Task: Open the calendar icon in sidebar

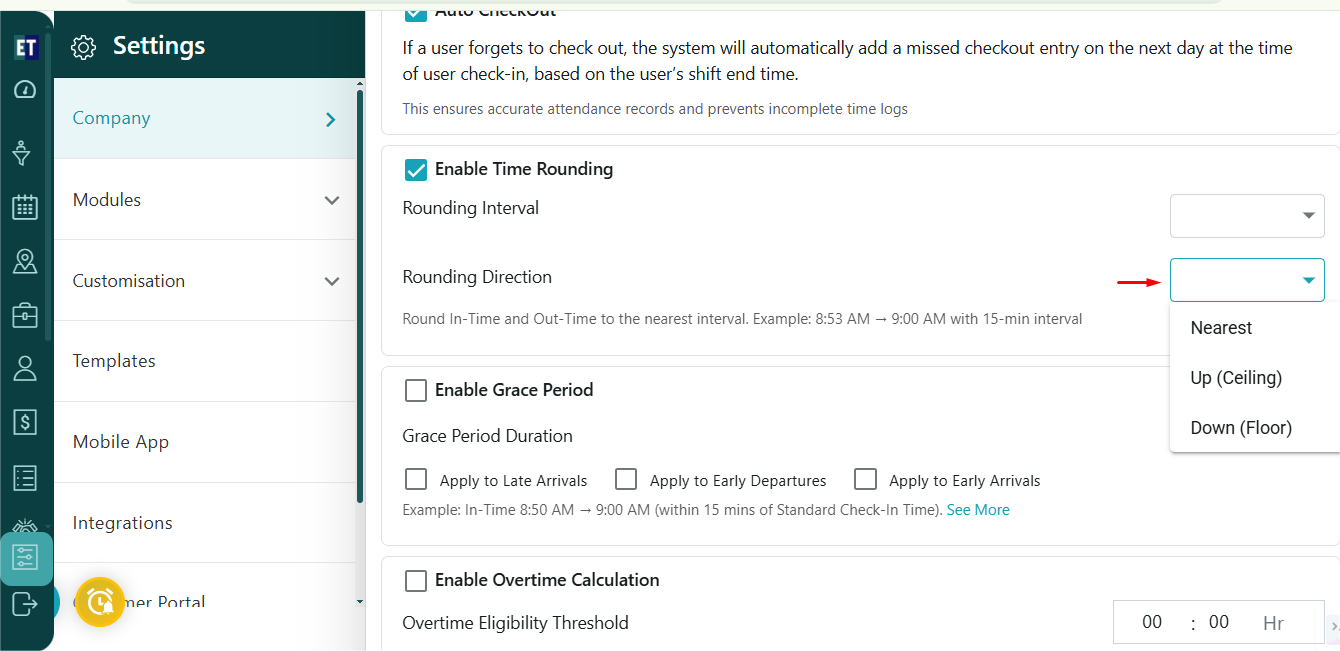Action: 25,207
